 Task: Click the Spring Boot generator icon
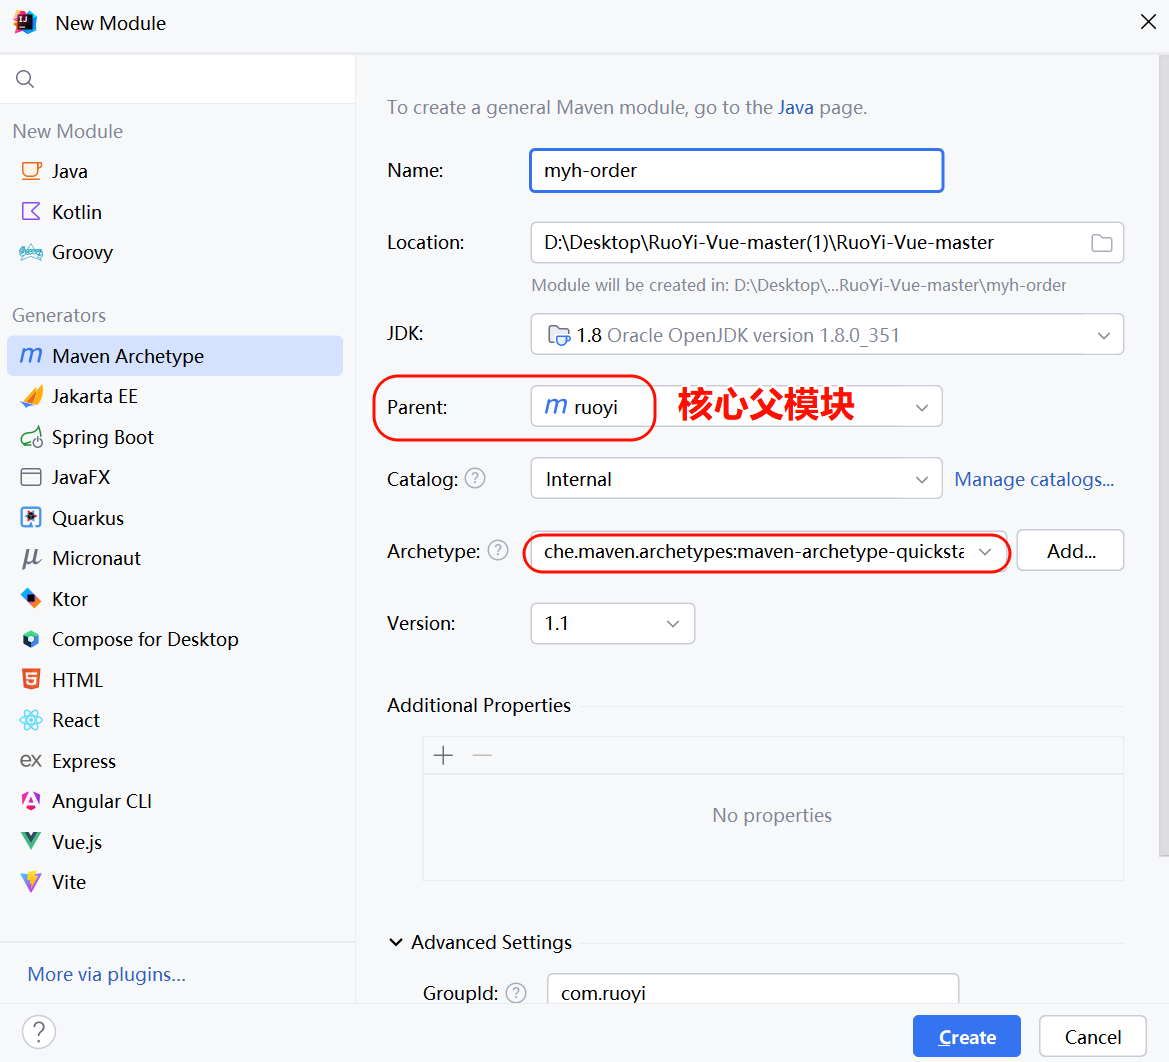click(31, 437)
